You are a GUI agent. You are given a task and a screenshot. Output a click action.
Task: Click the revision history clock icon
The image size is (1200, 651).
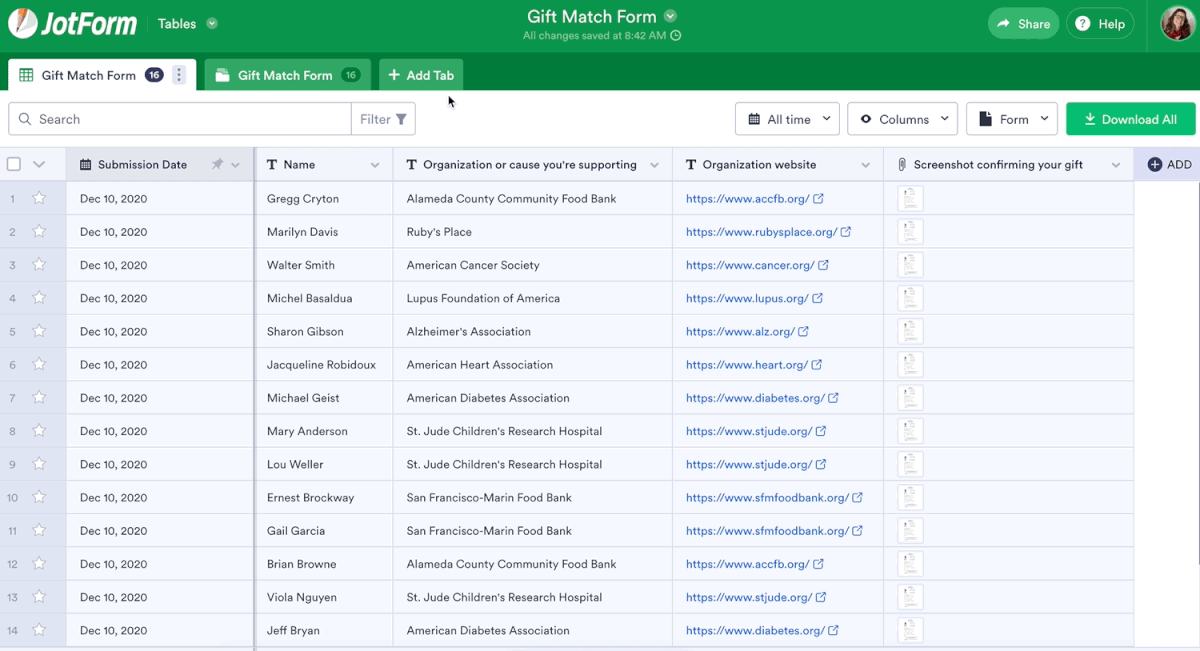(x=676, y=36)
